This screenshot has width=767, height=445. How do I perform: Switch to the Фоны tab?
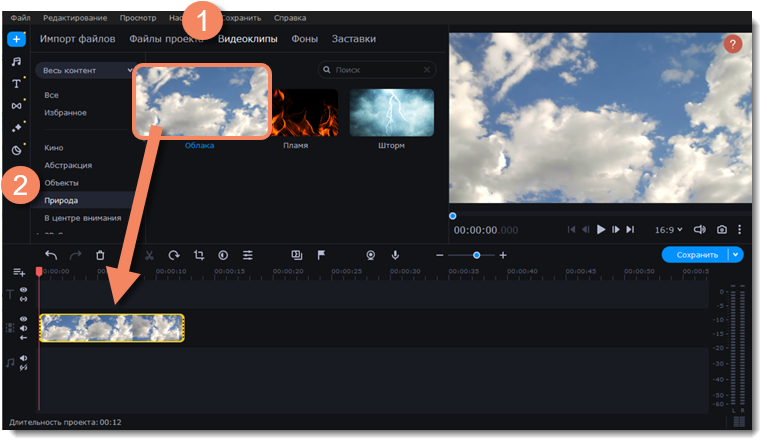click(x=305, y=39)
